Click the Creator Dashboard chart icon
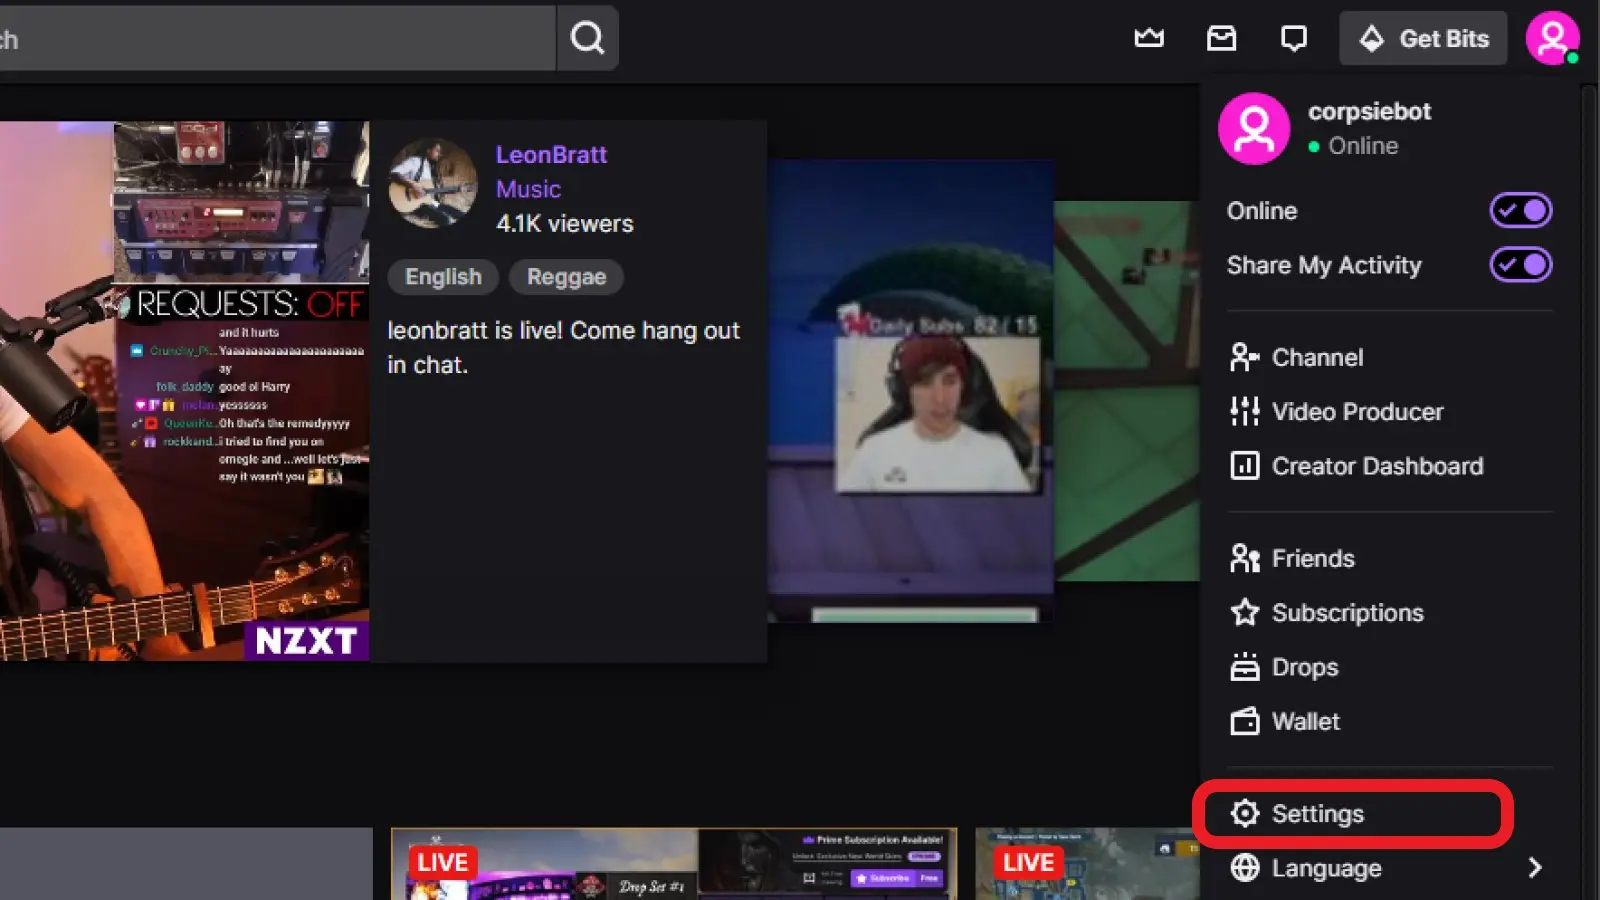Image resolution: width=1600 pixels, height=900 pixels. 1245,466
